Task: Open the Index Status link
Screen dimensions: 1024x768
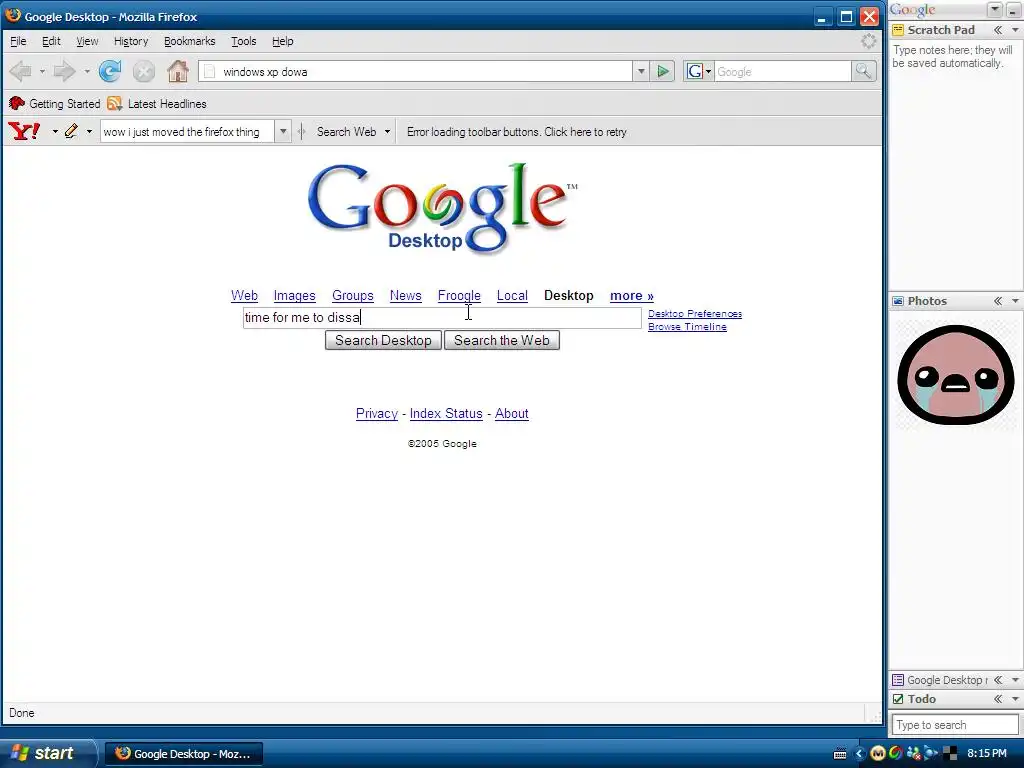Action: point(446,413)
